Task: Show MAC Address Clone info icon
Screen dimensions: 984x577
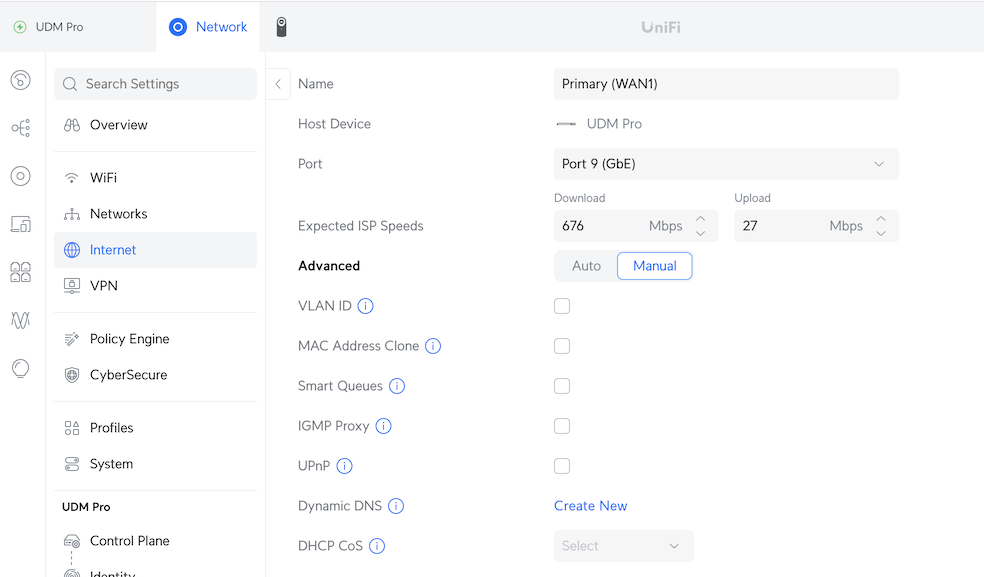Action: tap(433, 346)
